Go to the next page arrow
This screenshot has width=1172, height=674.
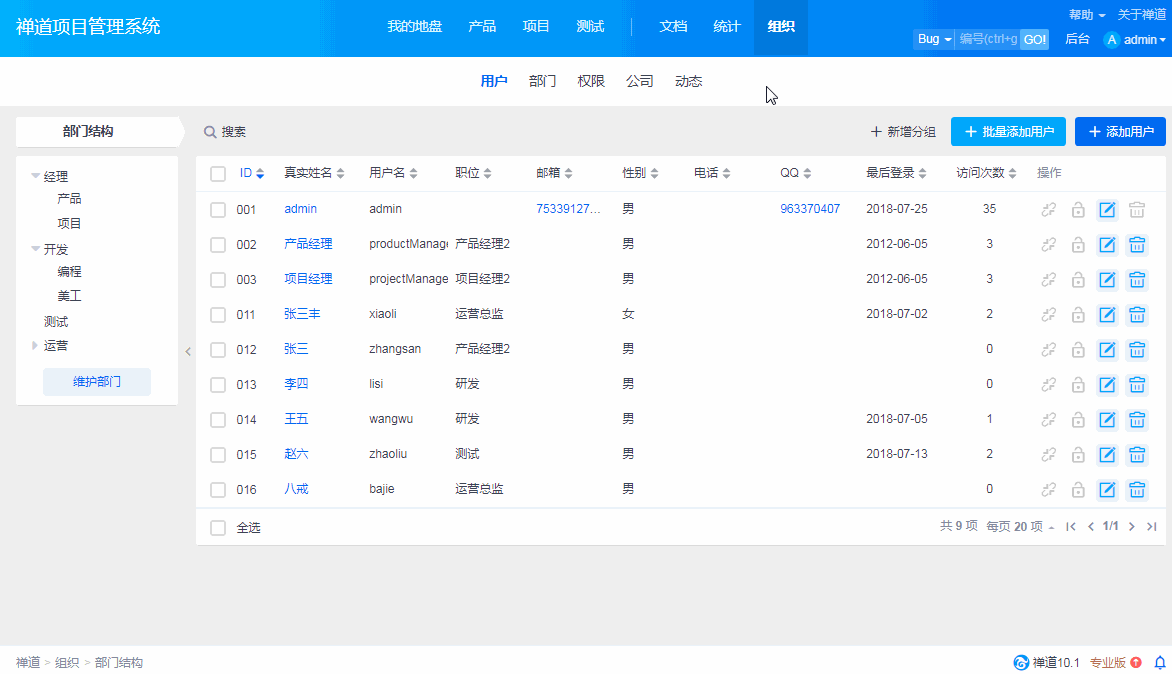point(1132,527)
